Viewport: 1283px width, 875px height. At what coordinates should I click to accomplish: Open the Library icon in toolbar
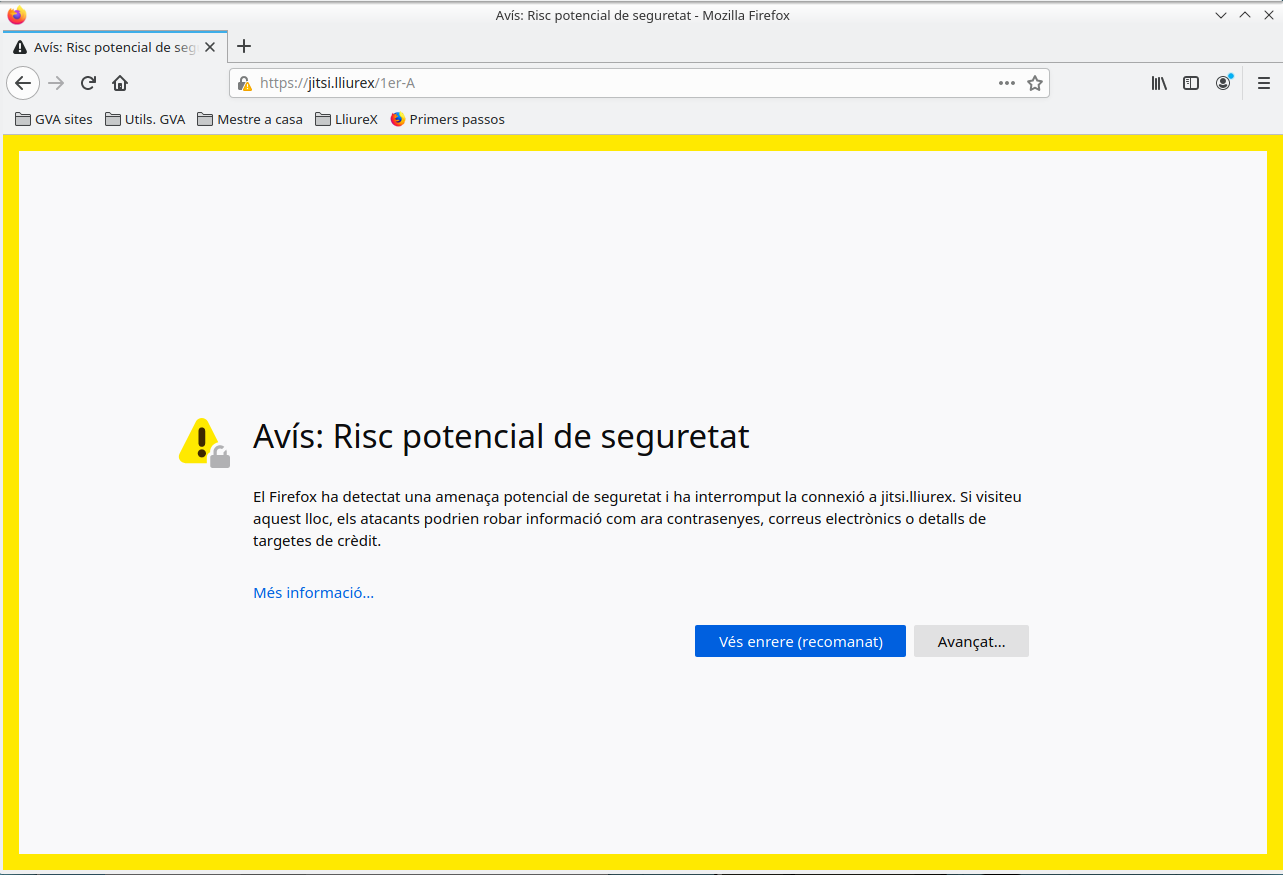(1159, 84)
